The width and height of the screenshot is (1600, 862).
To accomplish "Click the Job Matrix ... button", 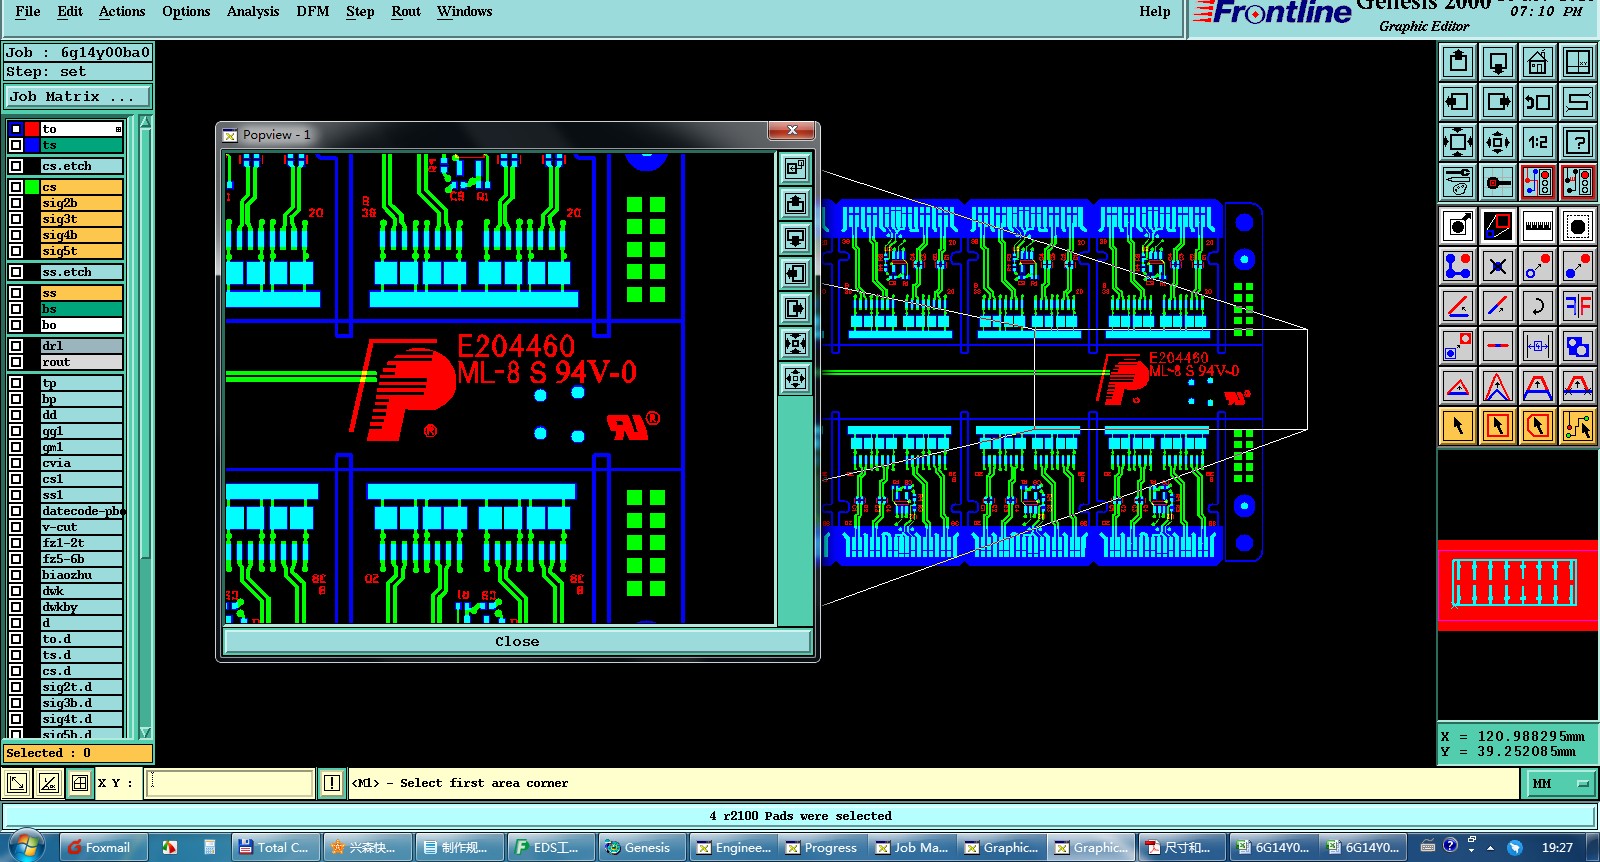I will (78, 97).
